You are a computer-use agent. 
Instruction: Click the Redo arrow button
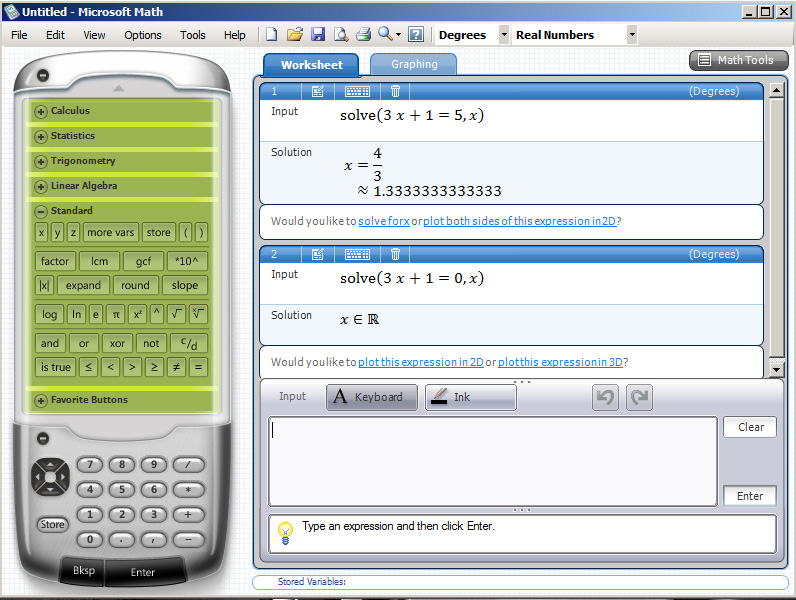coord(640,397)
